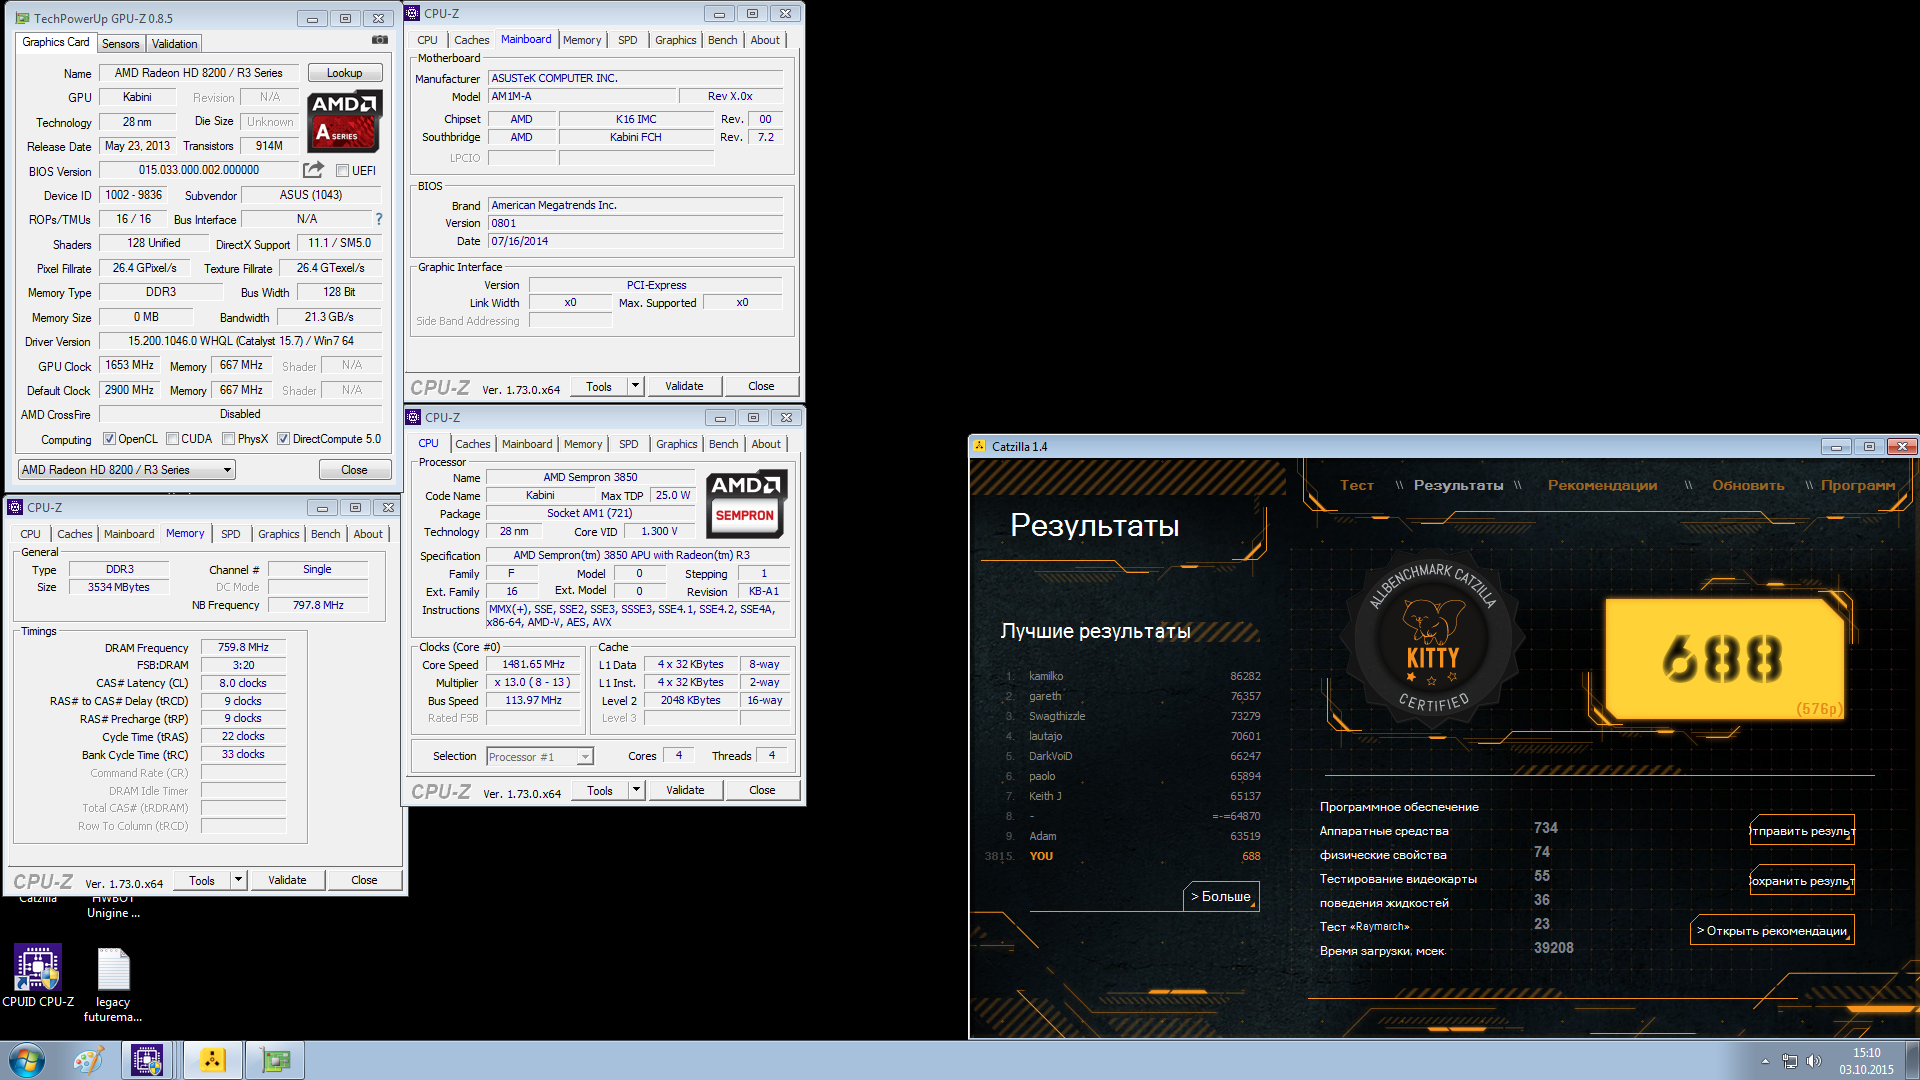
Task: Open SPD tab in CPU-Z Mainboard window
Action: 627,40
